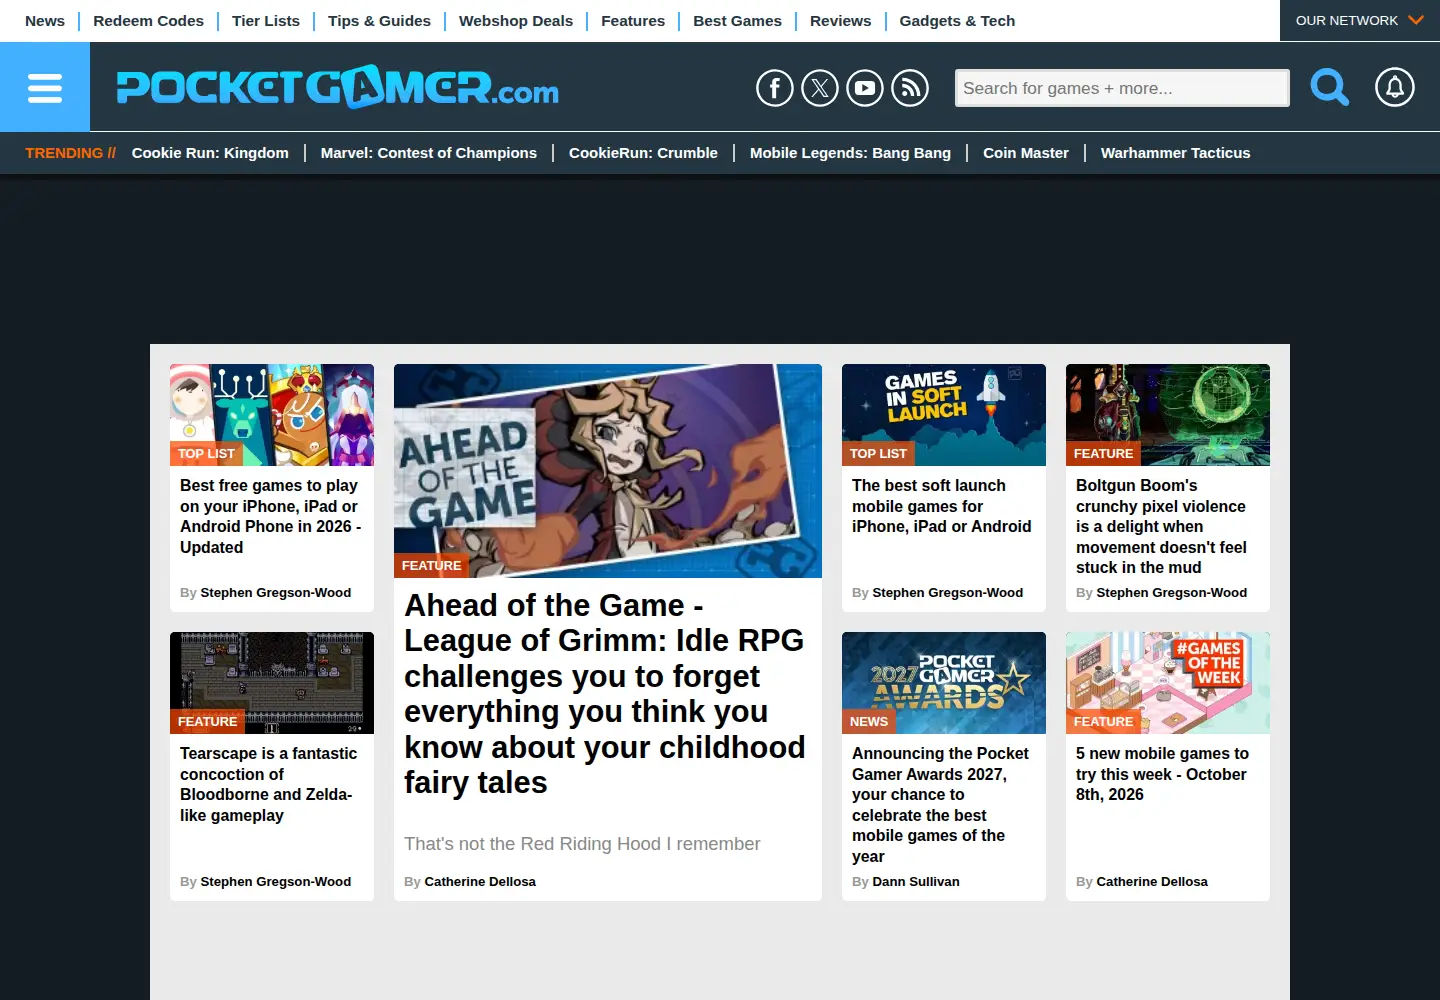Viewport: 1440px width, 1000px height.
Task: Open Best Games menu item
Action: pyautogui.click(x=737, y=21)
